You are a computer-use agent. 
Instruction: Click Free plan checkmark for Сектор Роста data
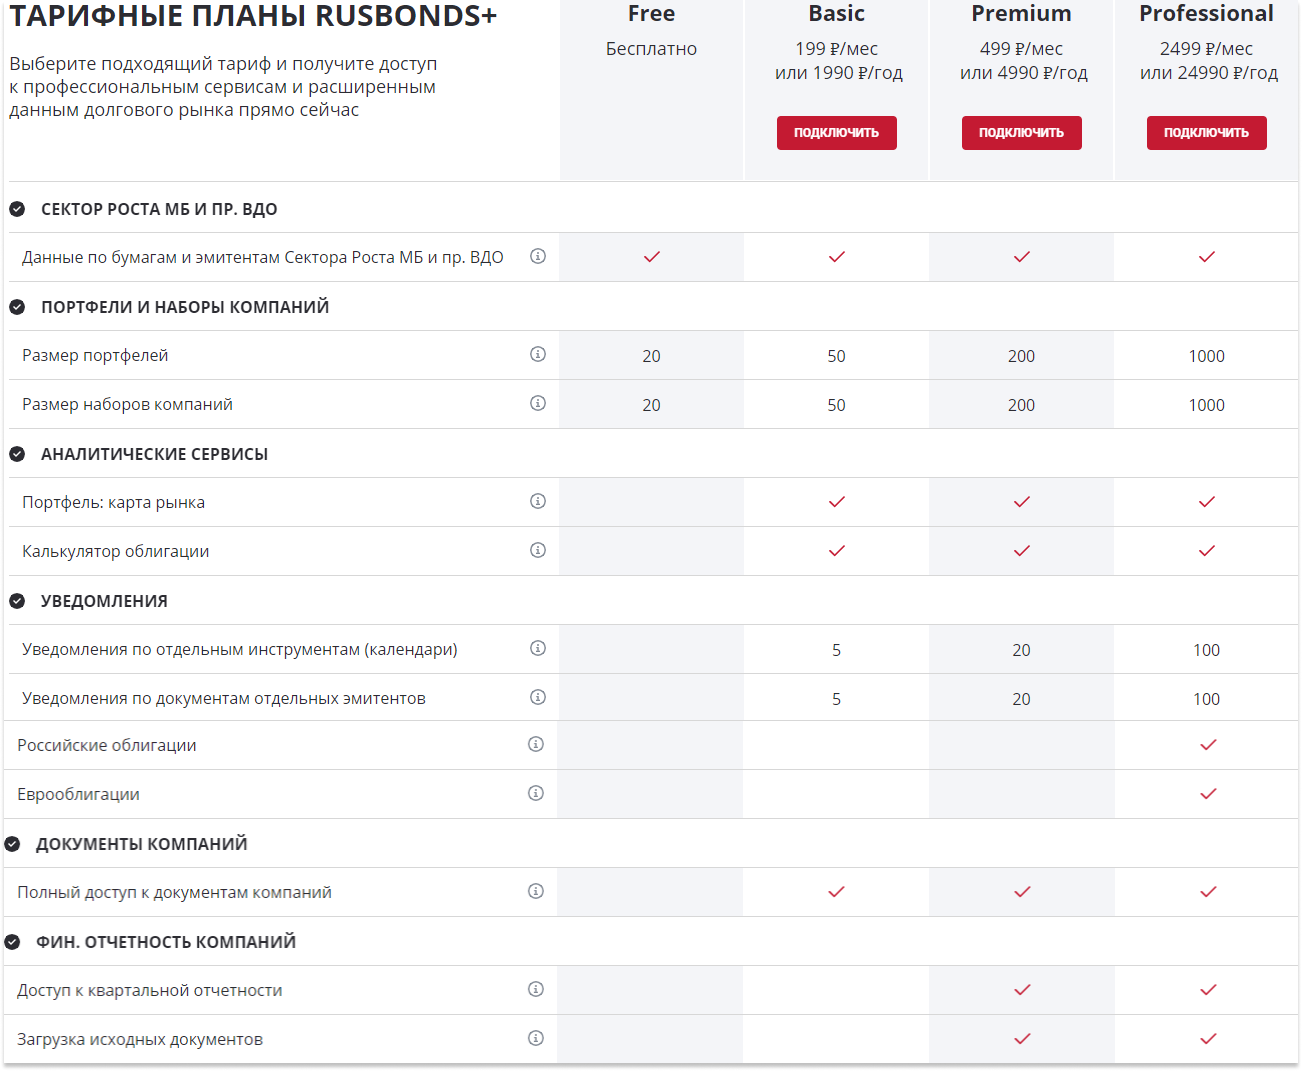pos(652,257)
